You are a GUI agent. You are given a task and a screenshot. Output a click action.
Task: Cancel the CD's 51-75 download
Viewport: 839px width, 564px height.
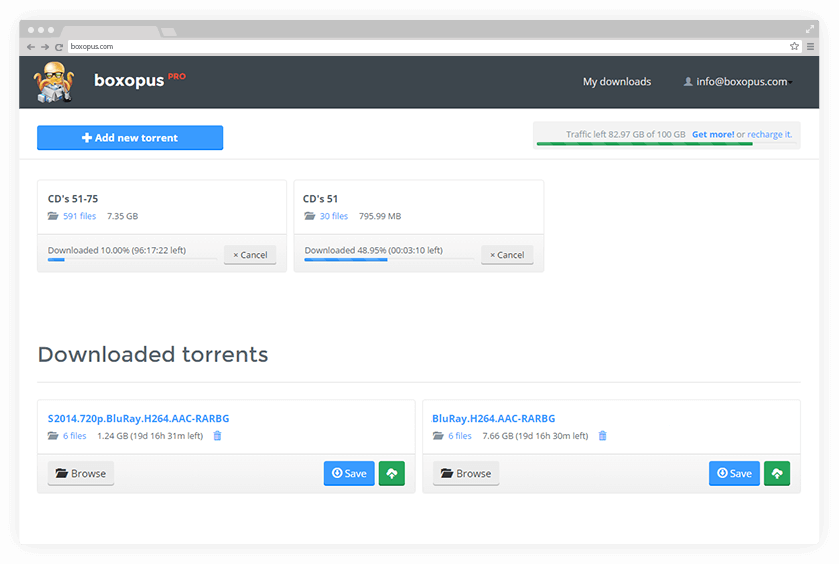250,255
